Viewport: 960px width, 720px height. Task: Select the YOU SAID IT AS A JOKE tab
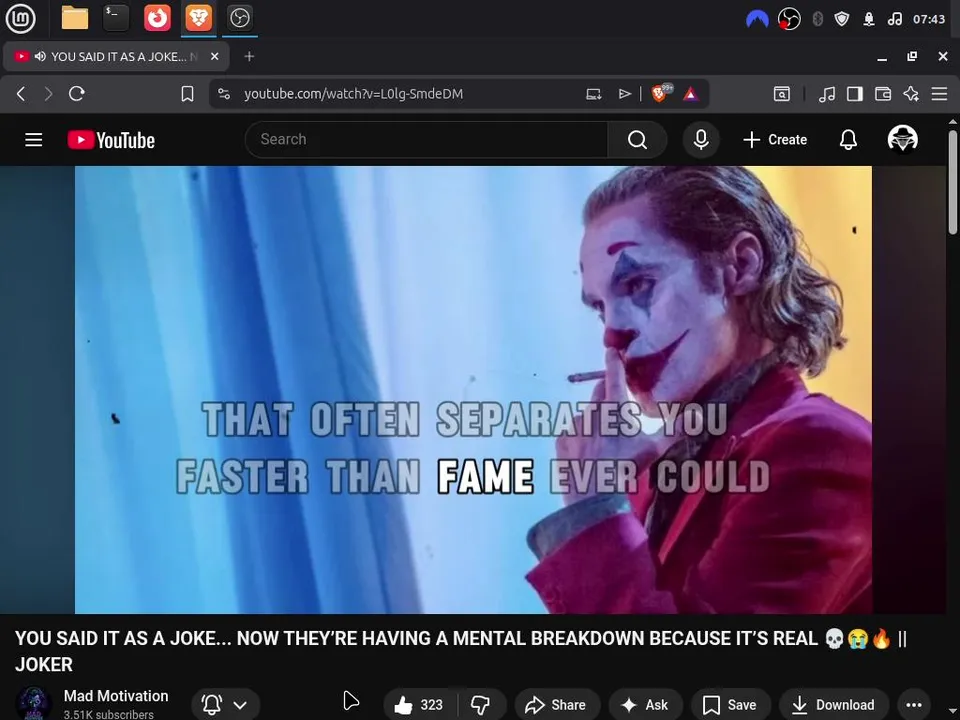(116, 56)
